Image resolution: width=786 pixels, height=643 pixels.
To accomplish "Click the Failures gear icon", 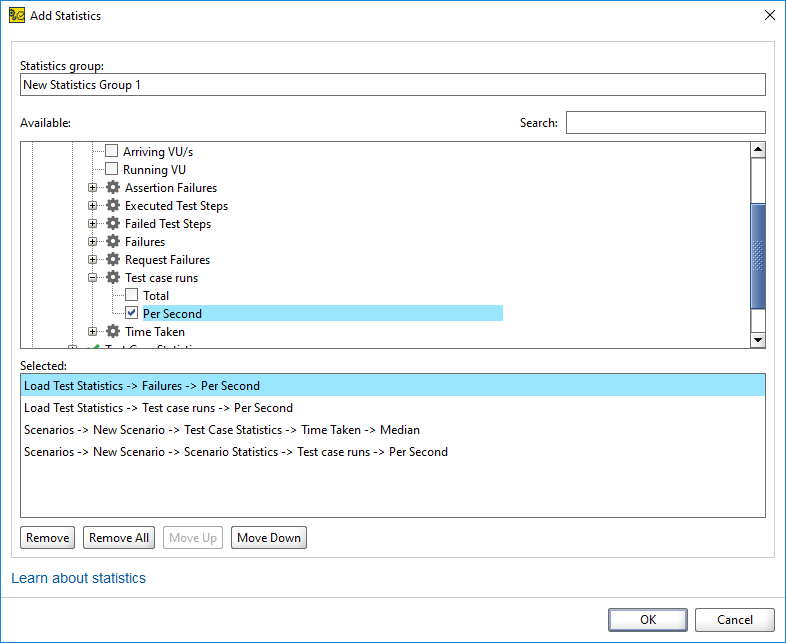I will point(113,242).
